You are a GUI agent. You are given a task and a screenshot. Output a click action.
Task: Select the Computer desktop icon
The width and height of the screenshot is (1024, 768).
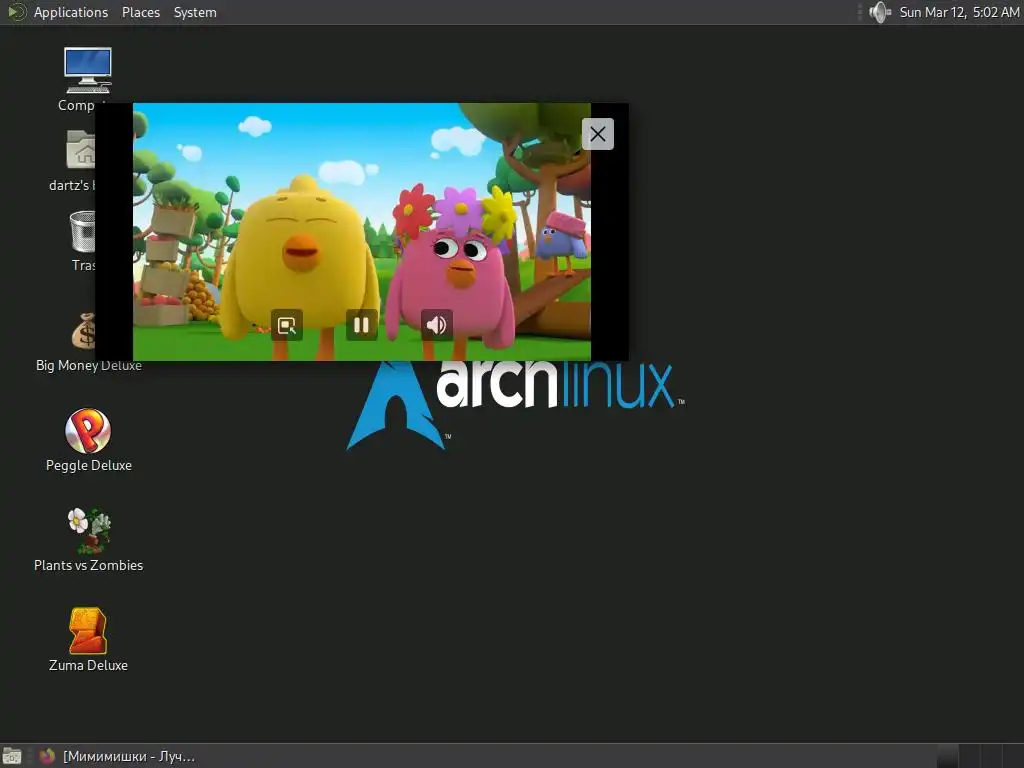(x=88, y=71)
